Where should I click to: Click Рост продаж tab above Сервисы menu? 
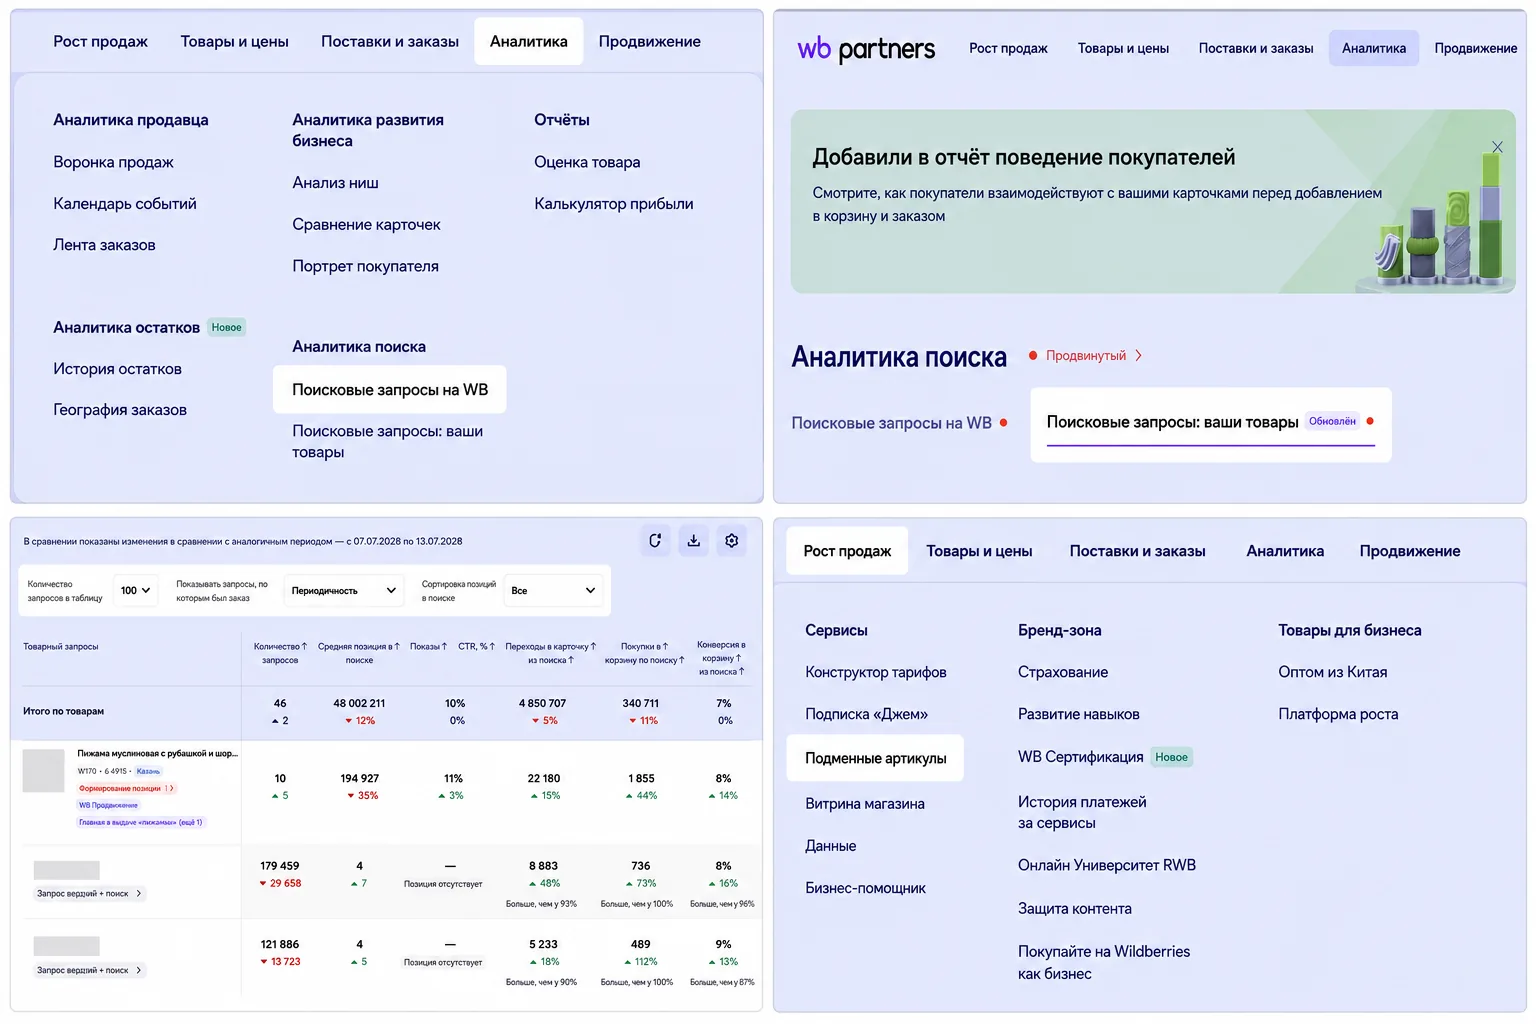pos(847,551)
